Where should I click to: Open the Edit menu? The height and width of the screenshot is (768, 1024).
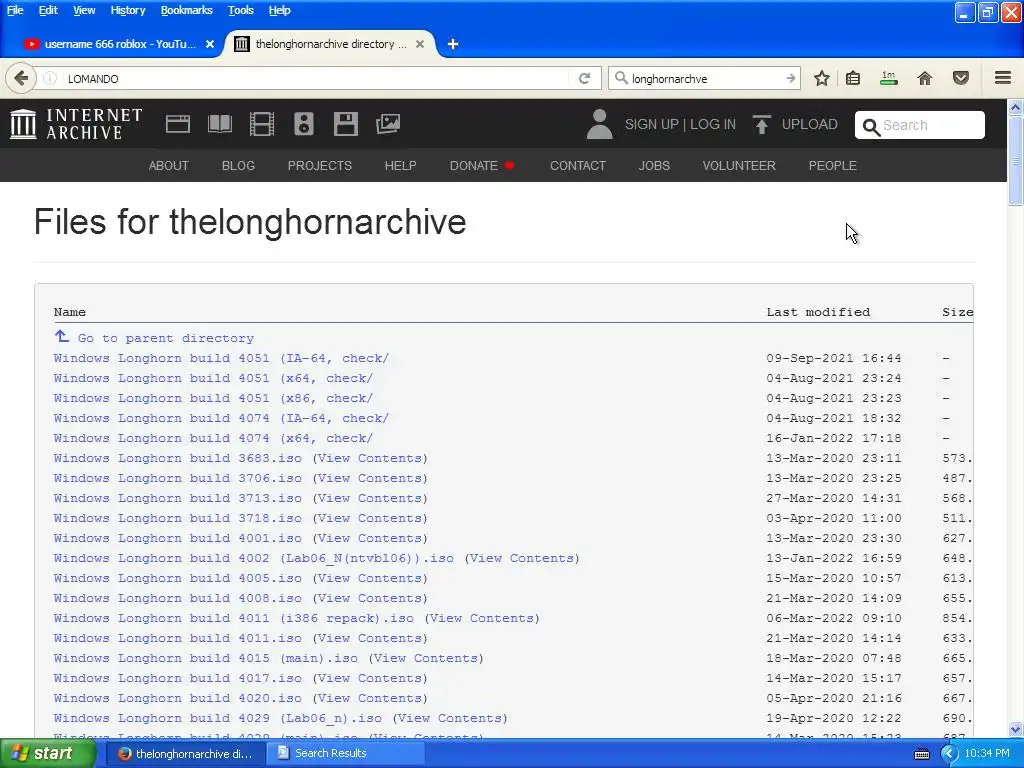[48, 10]
